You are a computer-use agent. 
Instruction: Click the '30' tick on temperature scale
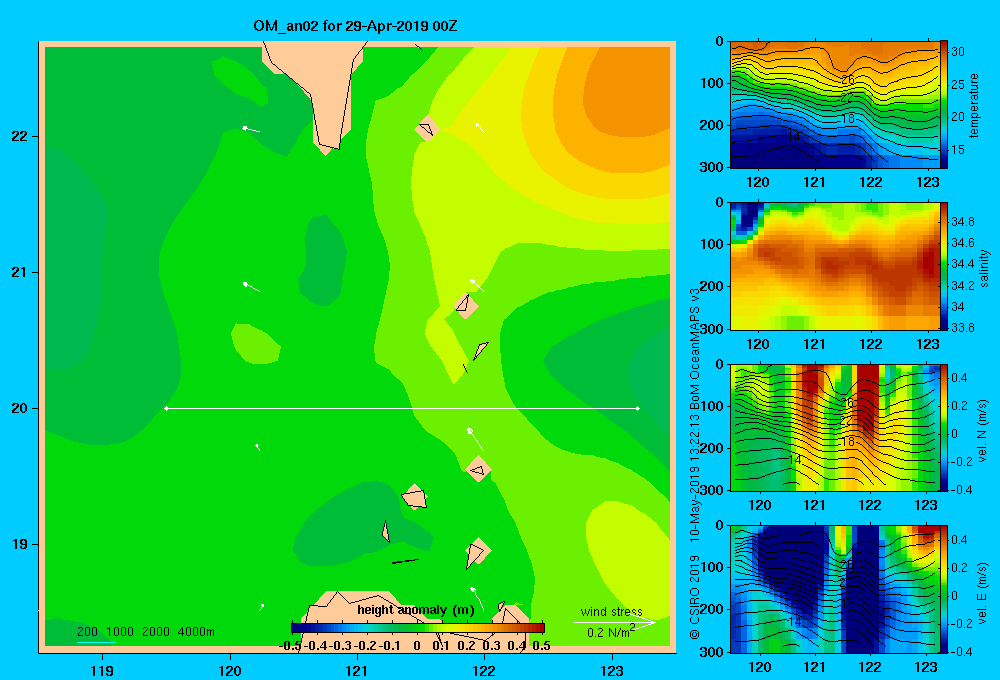click(x=958, y=52)
